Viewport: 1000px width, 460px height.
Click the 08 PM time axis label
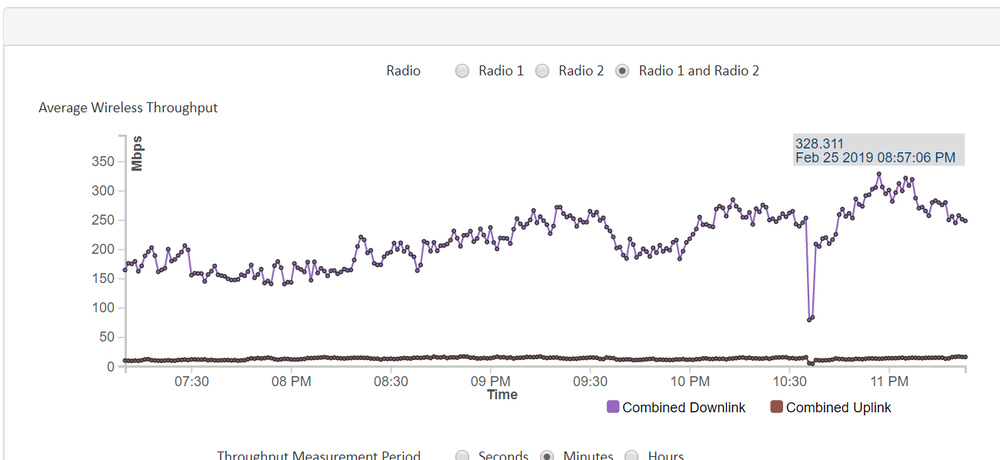pyautogui.click(x=291, y=382)
